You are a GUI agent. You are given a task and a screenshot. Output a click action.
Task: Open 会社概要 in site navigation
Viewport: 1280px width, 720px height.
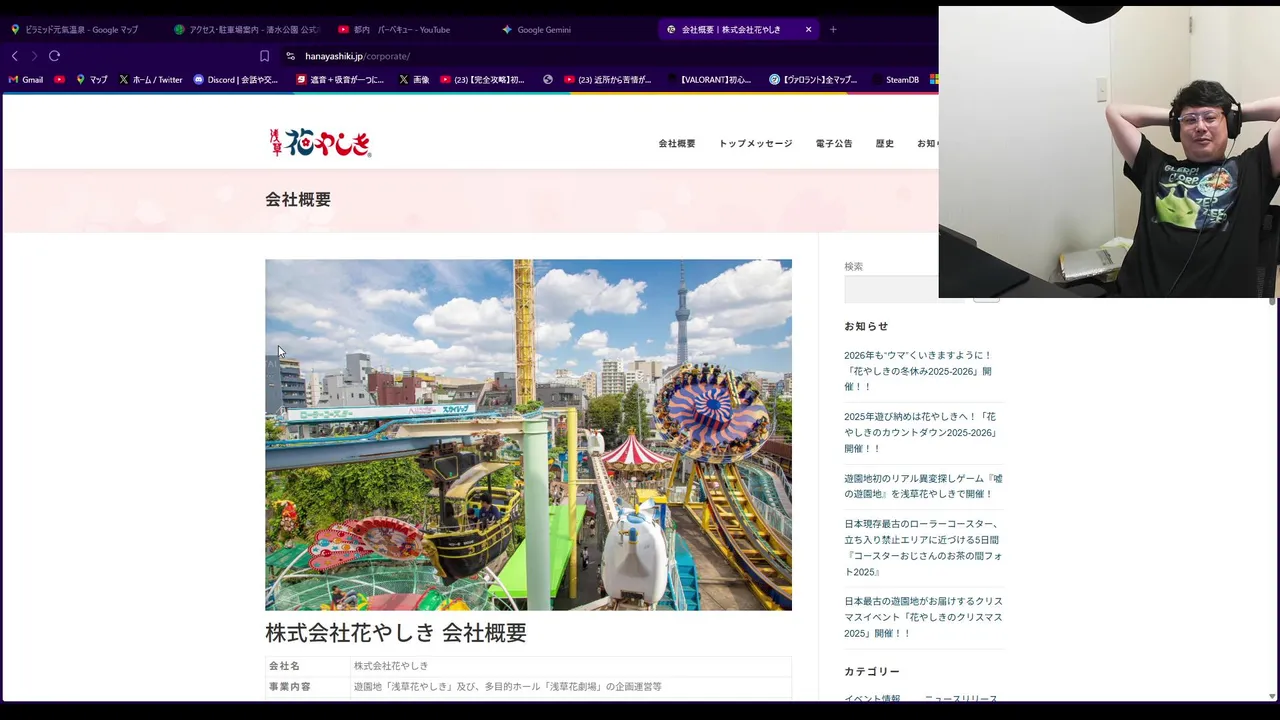click(677, 144)
